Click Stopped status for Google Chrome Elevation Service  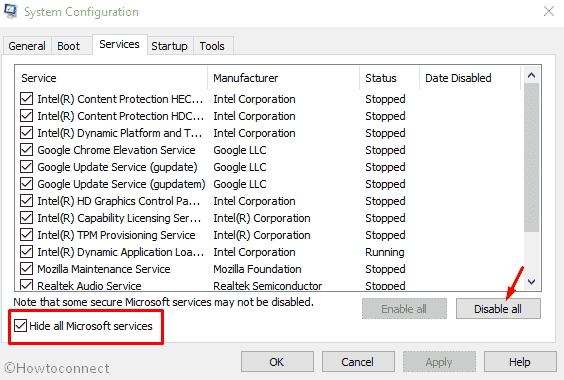click(385, 150)
